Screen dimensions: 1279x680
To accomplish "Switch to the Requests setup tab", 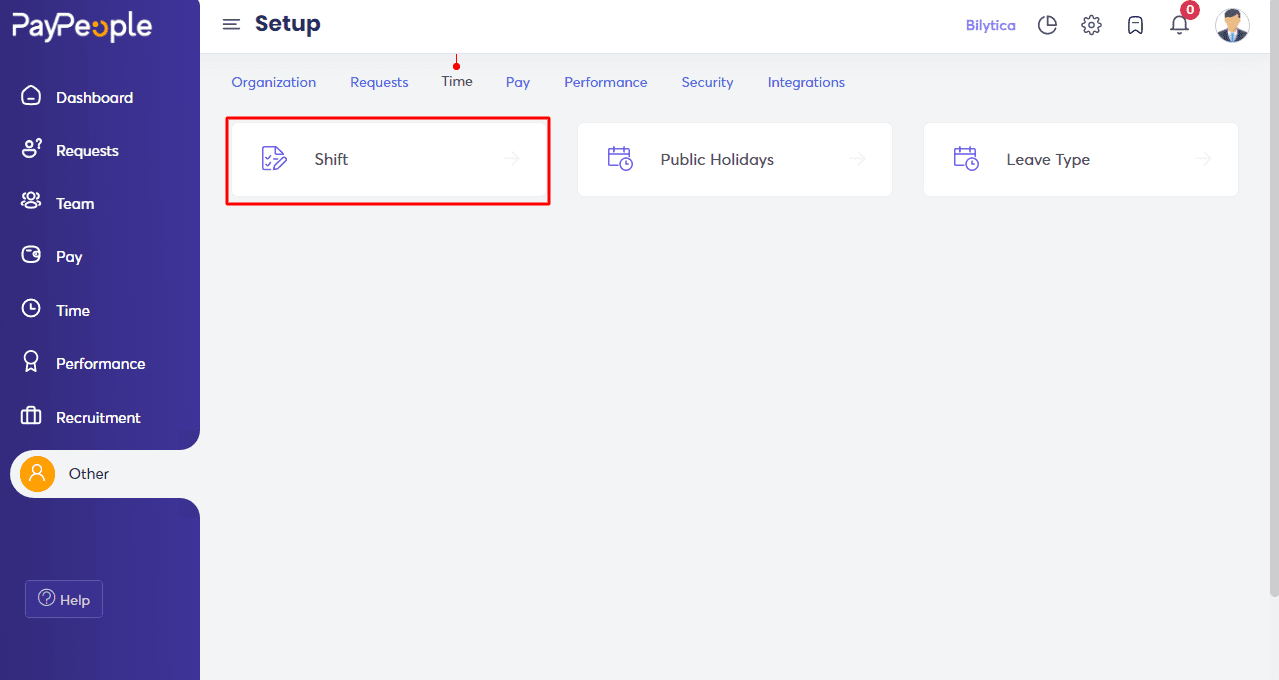I will coord(379,82).
